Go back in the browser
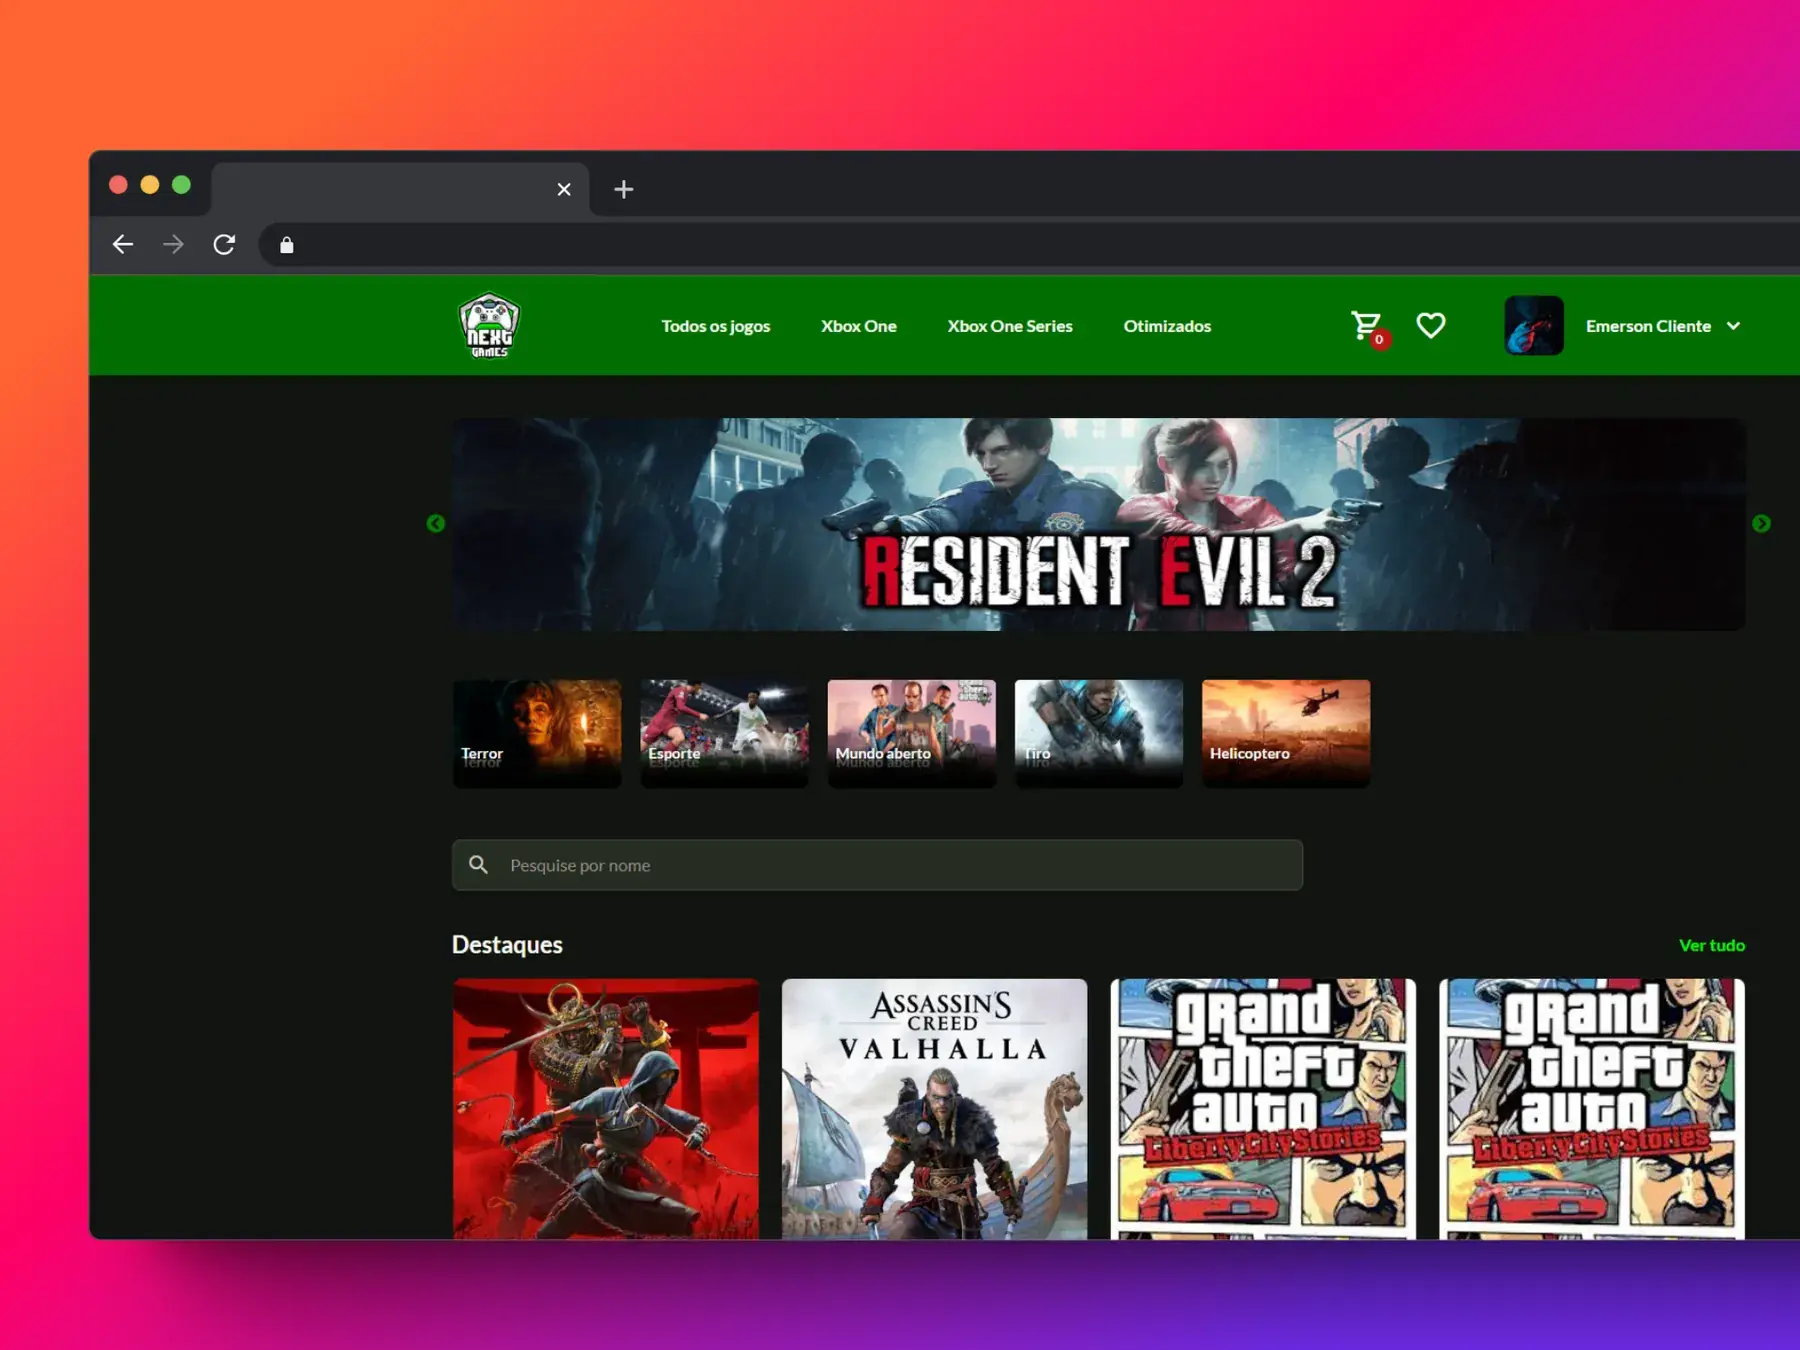The height and width of the screenshot is (1350, 1800). pos(123,245)
